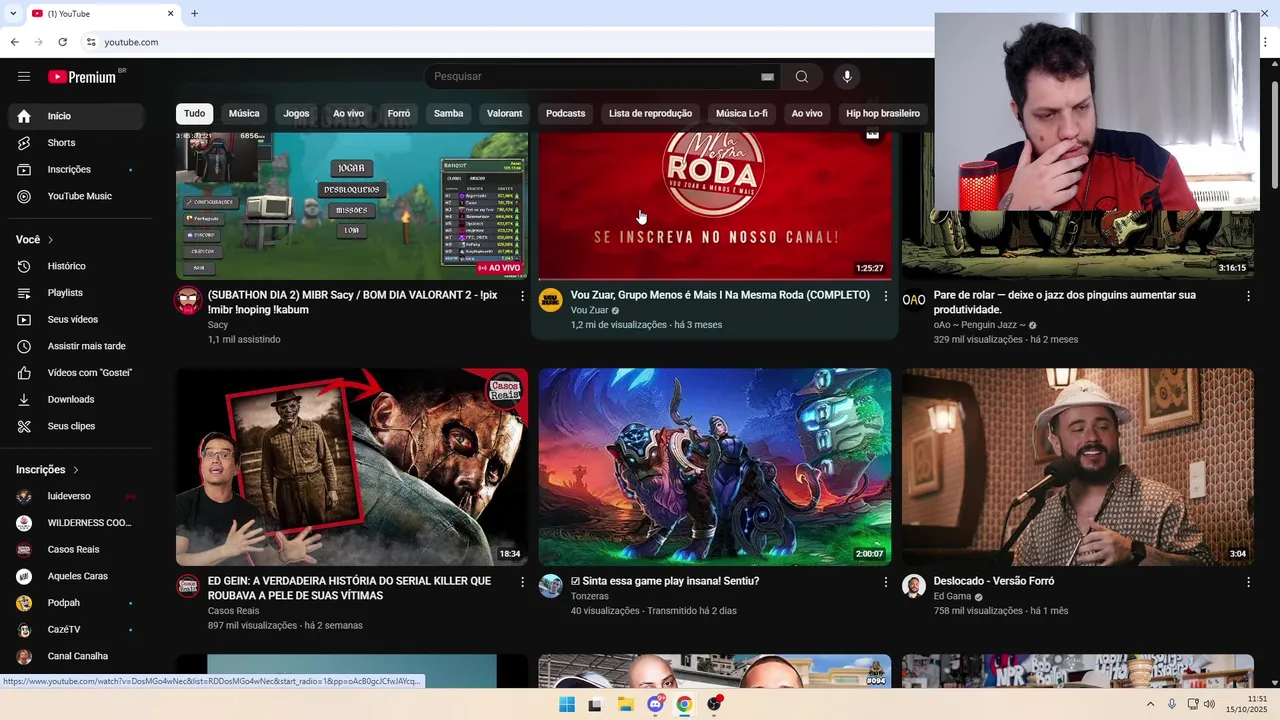Open Seus clipes in sidebar
The width and height of the screenshot is (1280, 720).
click(x=76, y=426)
